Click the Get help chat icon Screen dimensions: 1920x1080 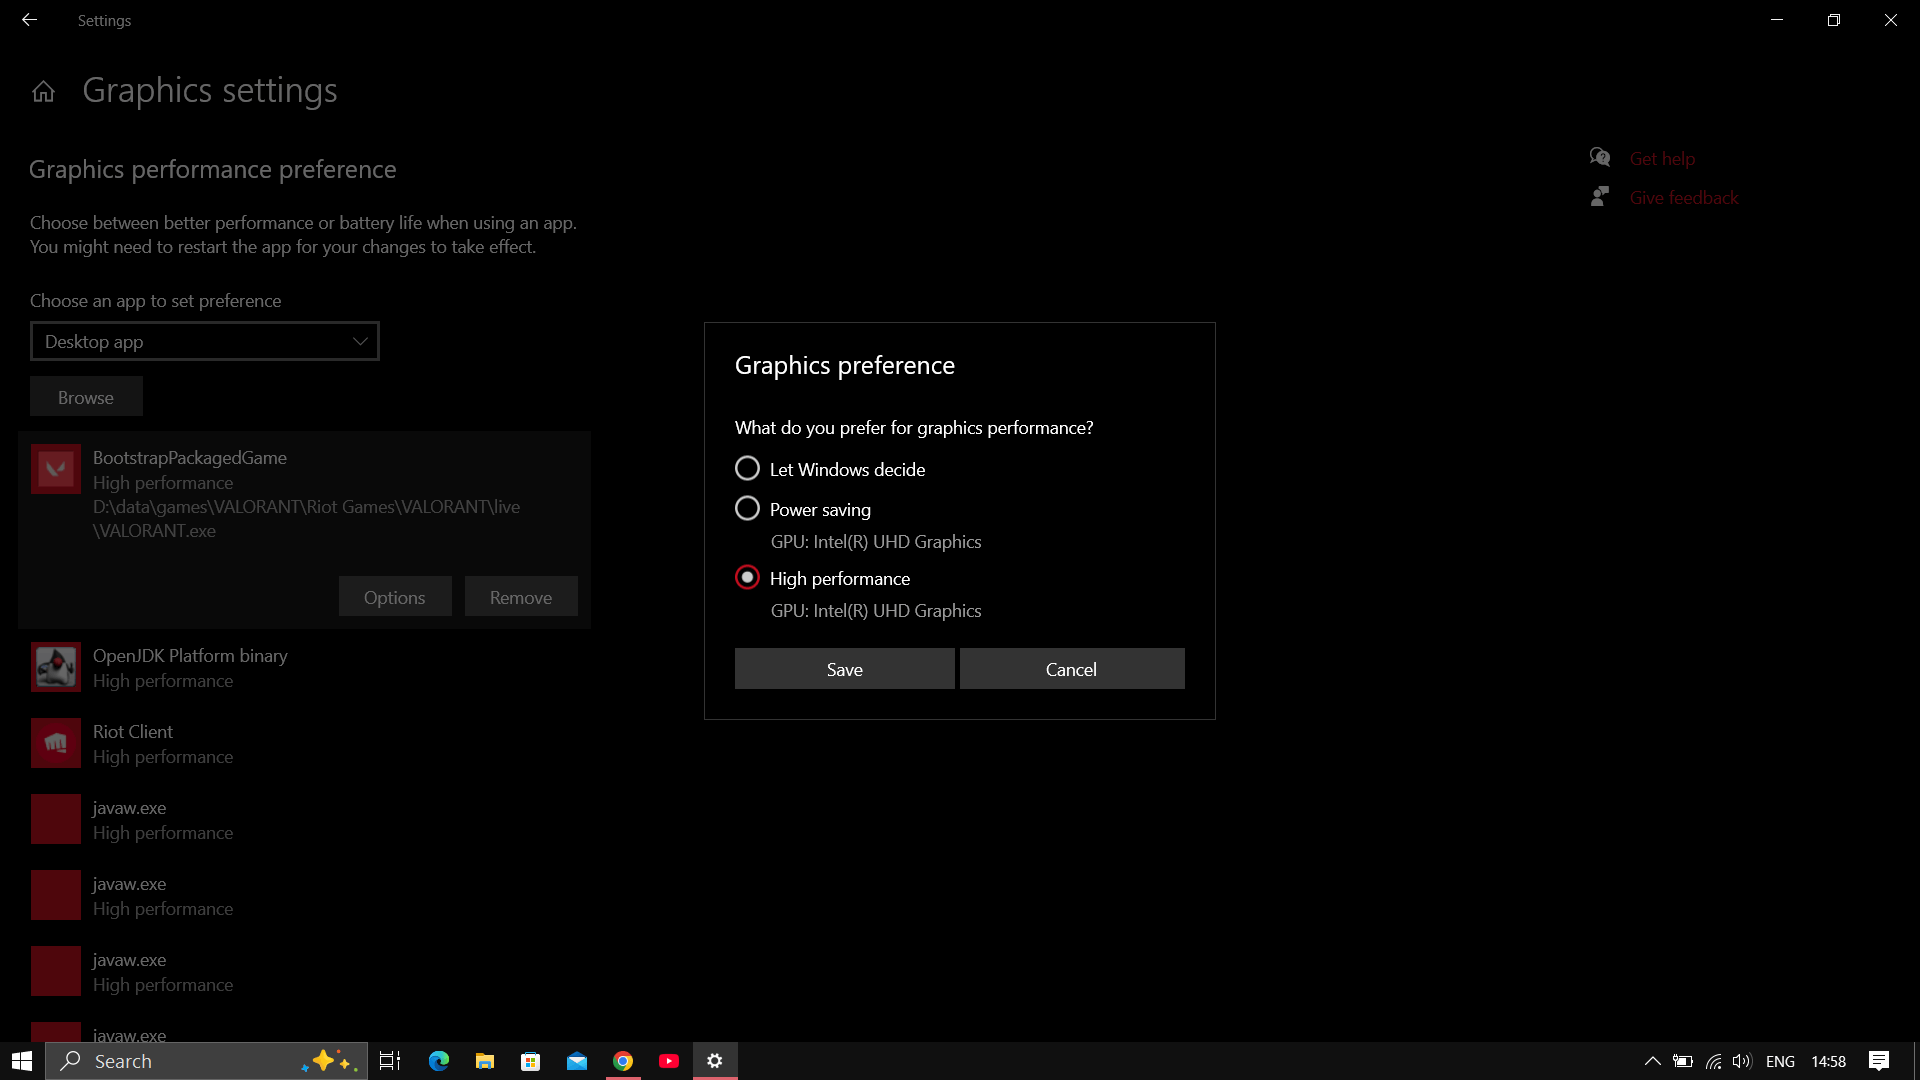pos(1600,157)
